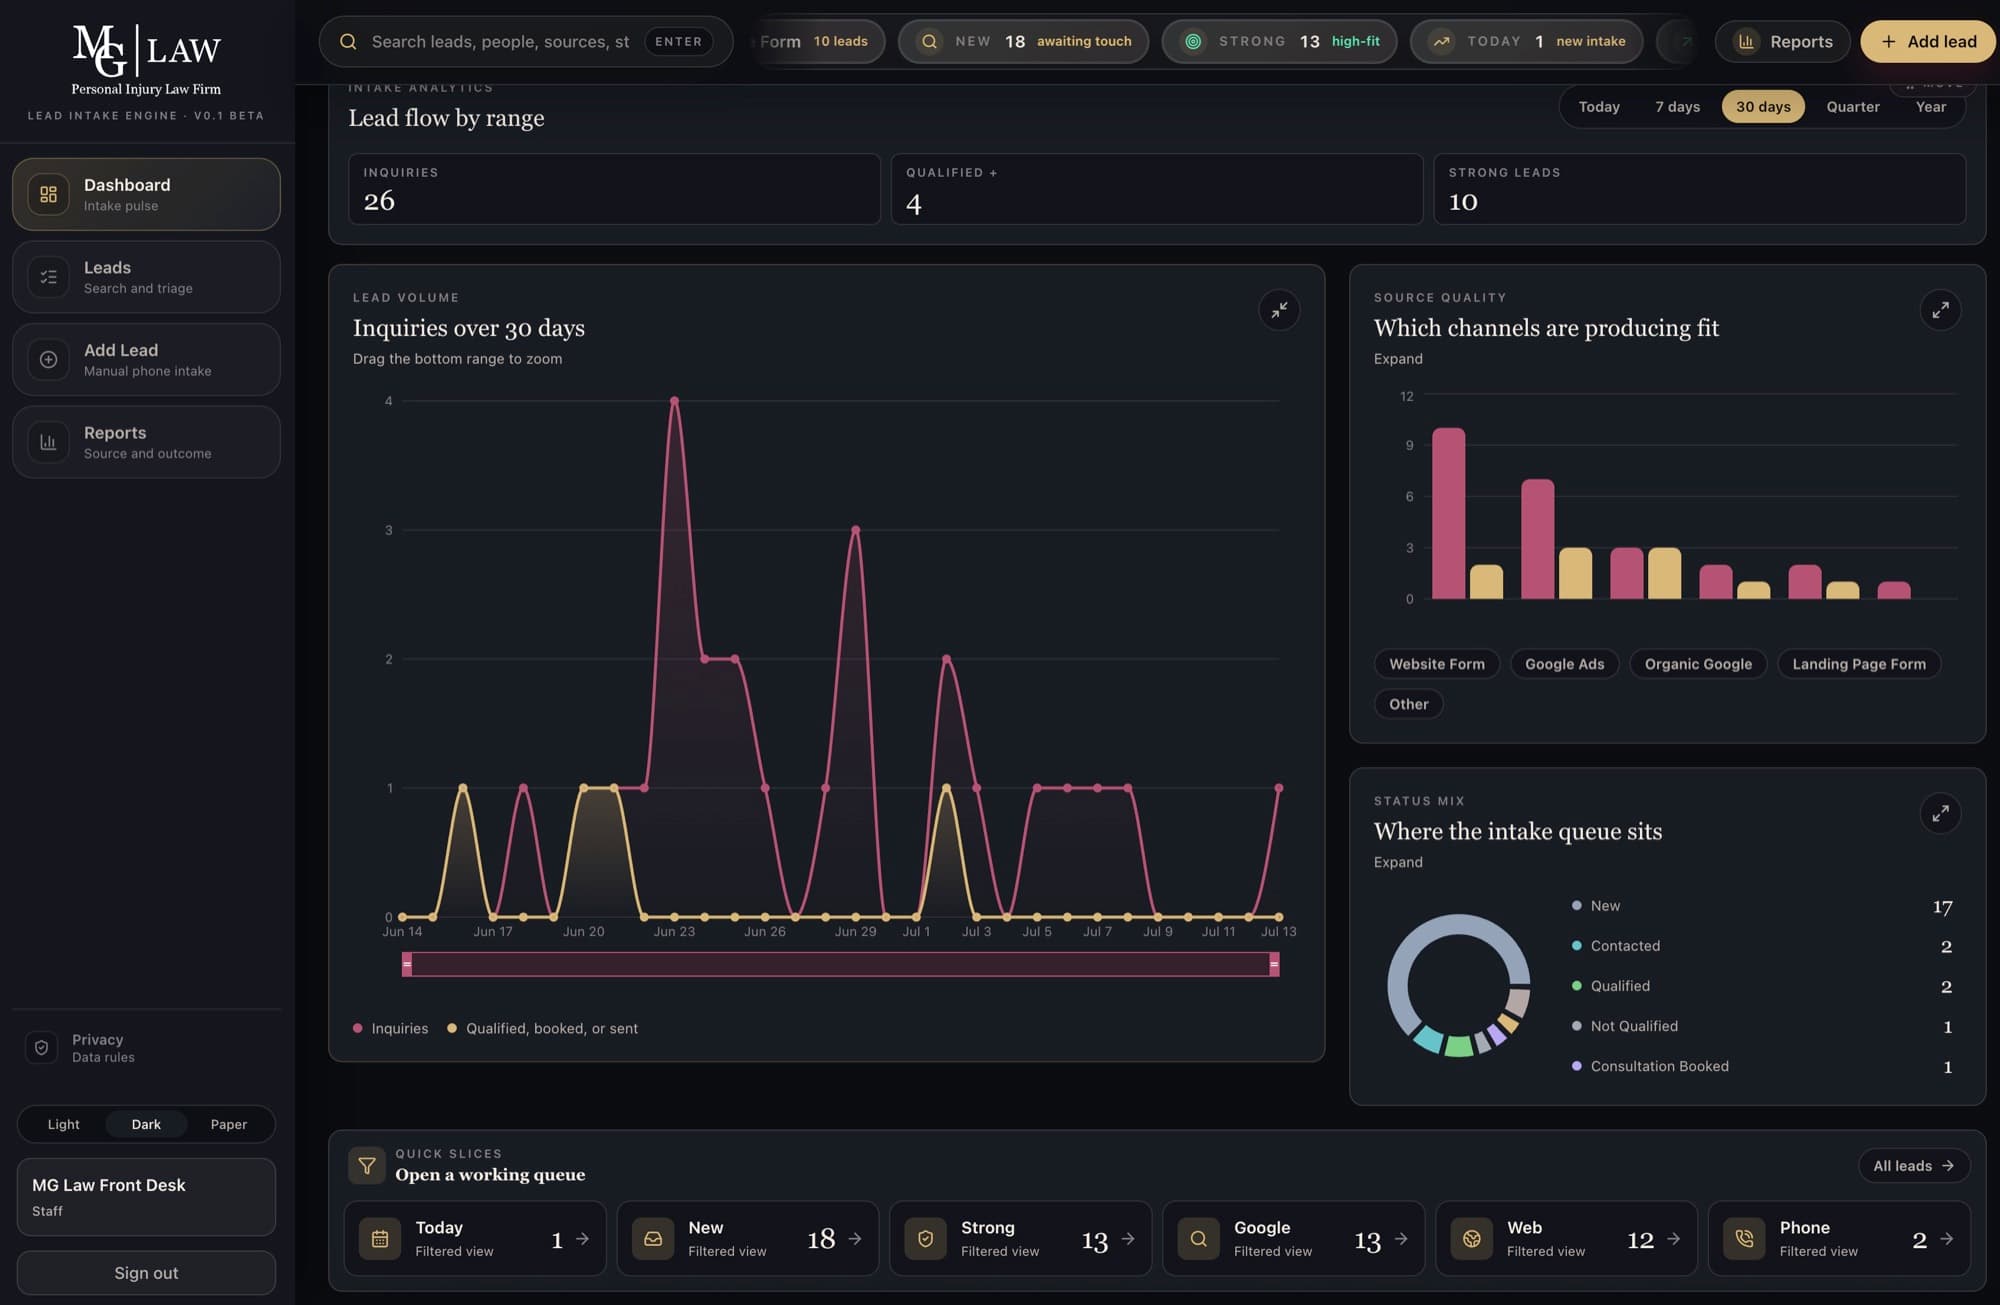Click the trend arrow icon in TODAY pill

pyautogui.click(x=1441, y=42)
